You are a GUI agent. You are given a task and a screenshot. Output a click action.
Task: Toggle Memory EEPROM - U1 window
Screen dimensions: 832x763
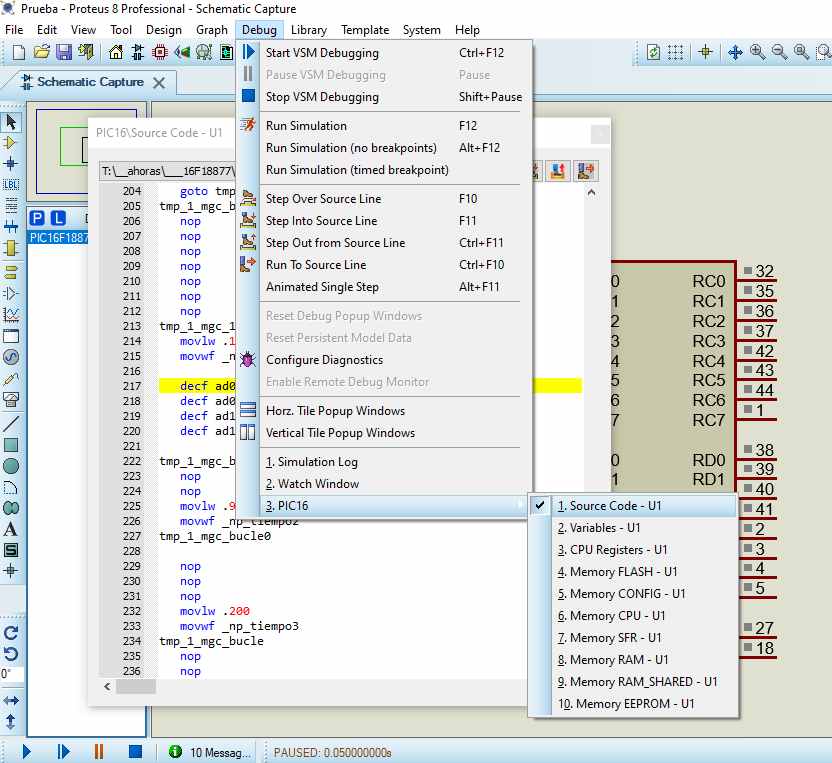(634, 704)
